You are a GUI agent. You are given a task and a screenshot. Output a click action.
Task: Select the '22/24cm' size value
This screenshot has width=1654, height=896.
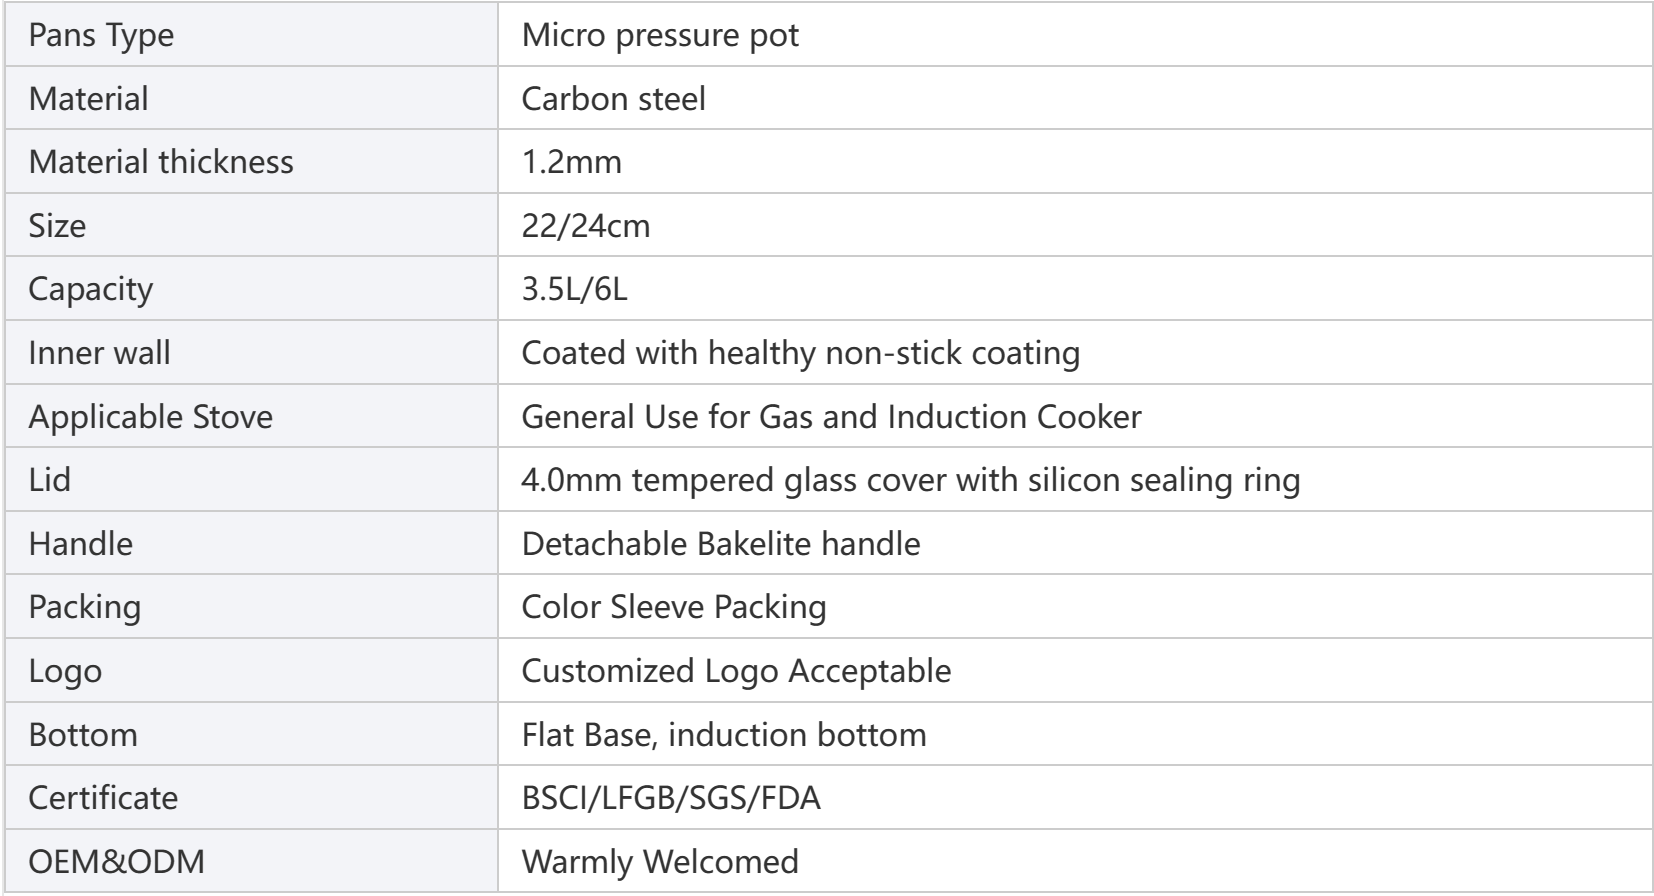pyautogui.click(x=585, y=225)
